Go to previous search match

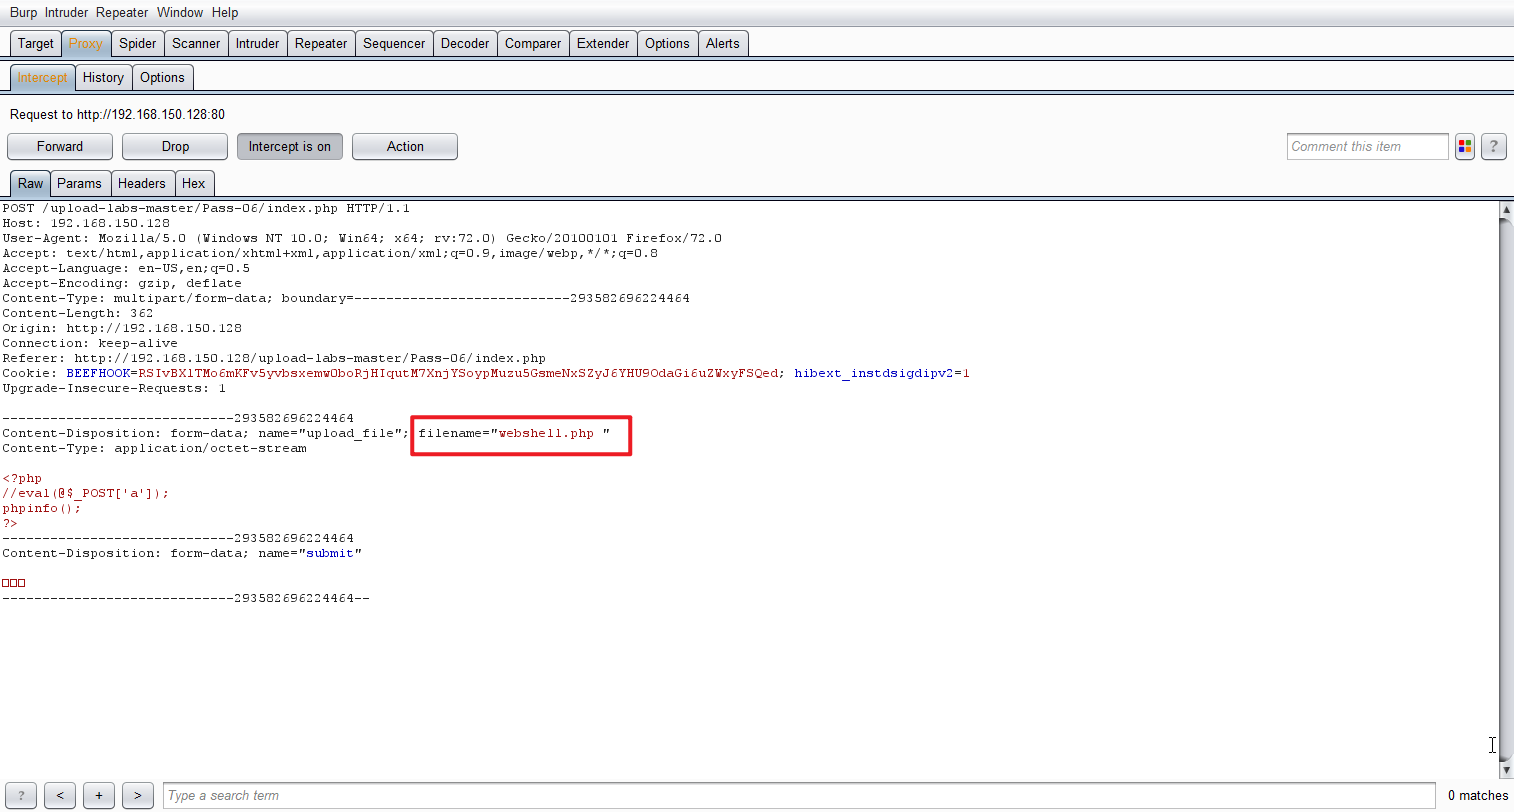point(60,795)
